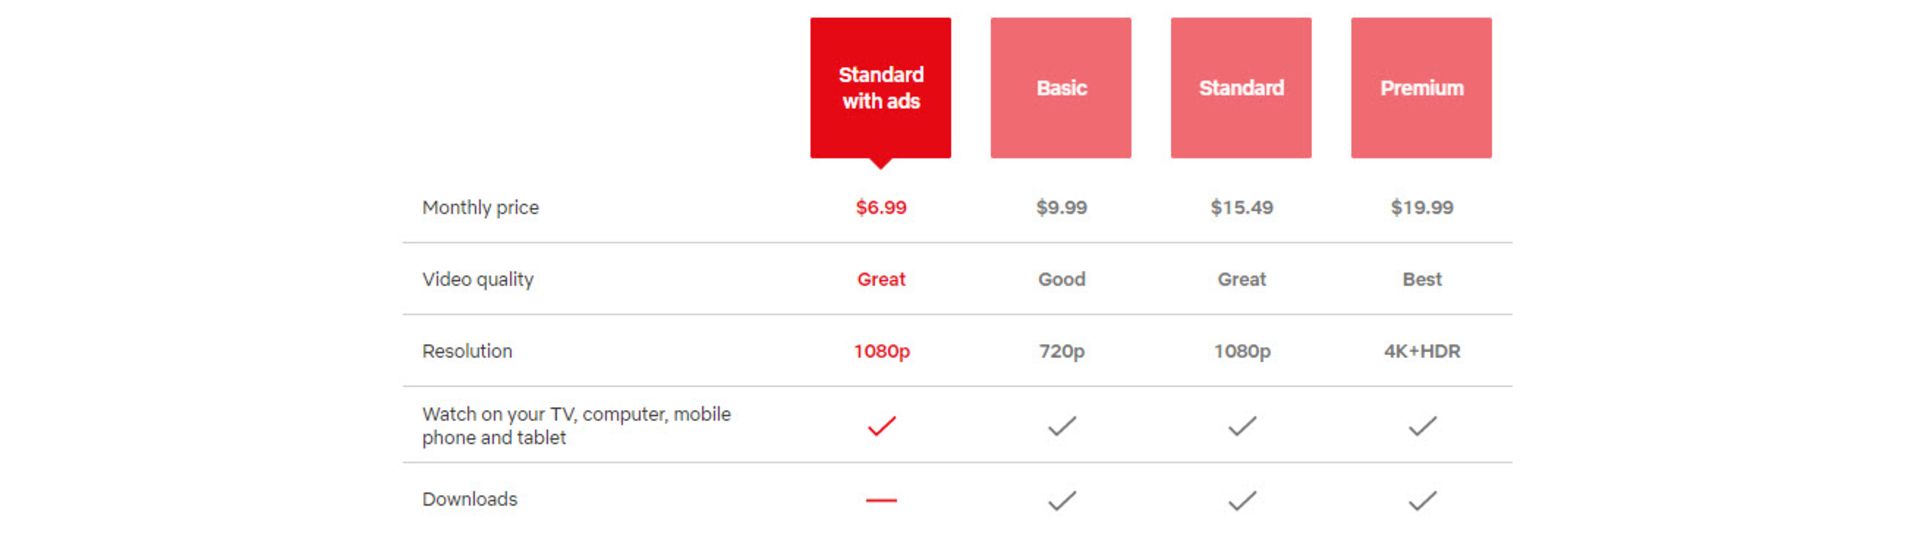
Task: Select the Premium plan tile
Action: tap(1421, 88)
